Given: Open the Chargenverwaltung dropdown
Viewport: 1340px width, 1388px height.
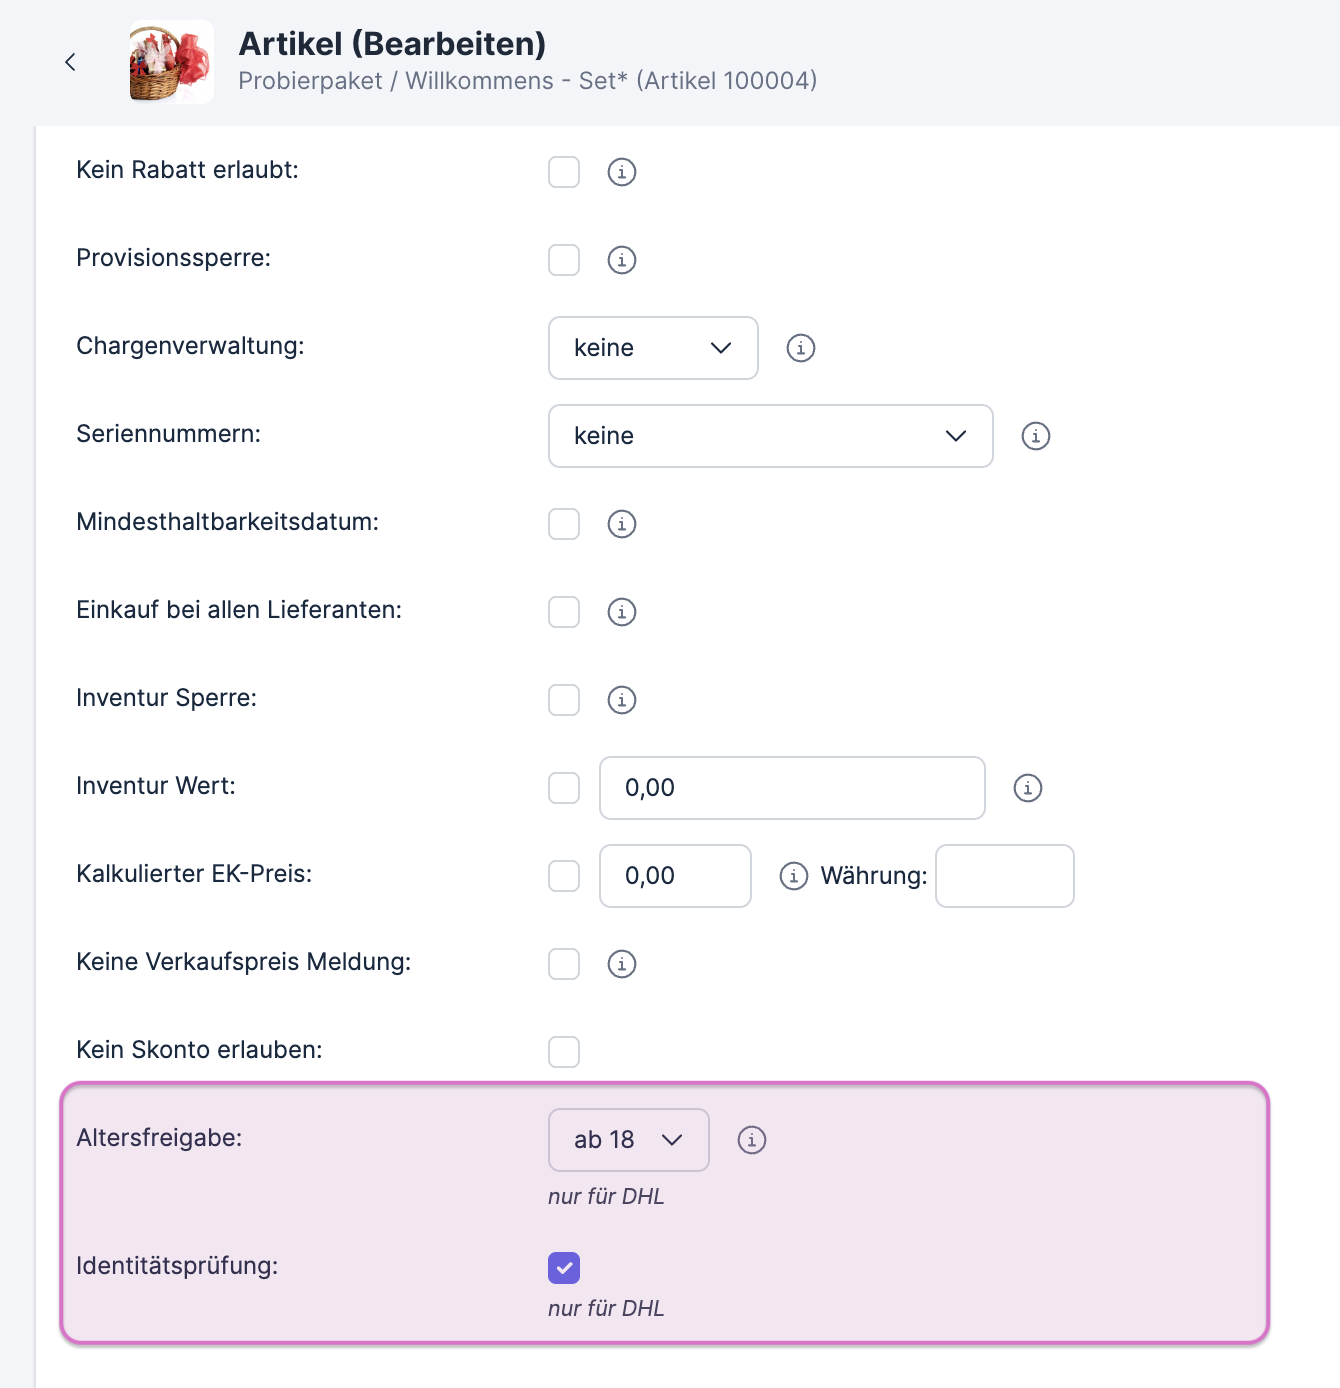Looking at the screenshot, I should [653, 348].
